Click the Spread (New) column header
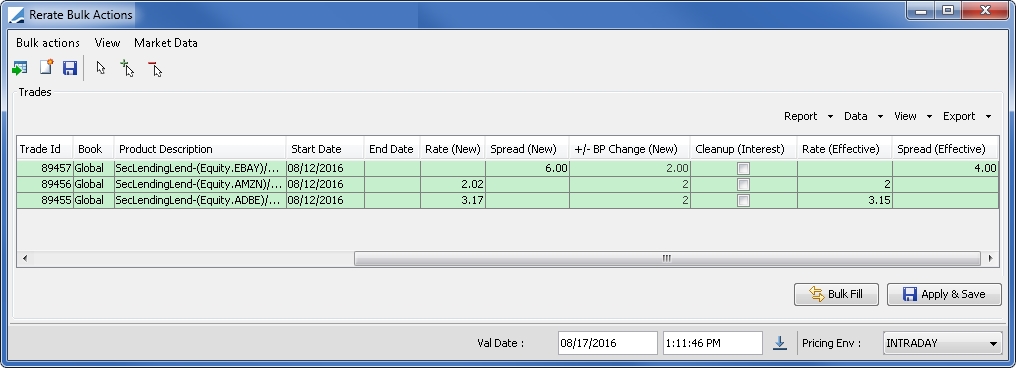The width and height of the screenshot is (1016, 368). [527, 149]
